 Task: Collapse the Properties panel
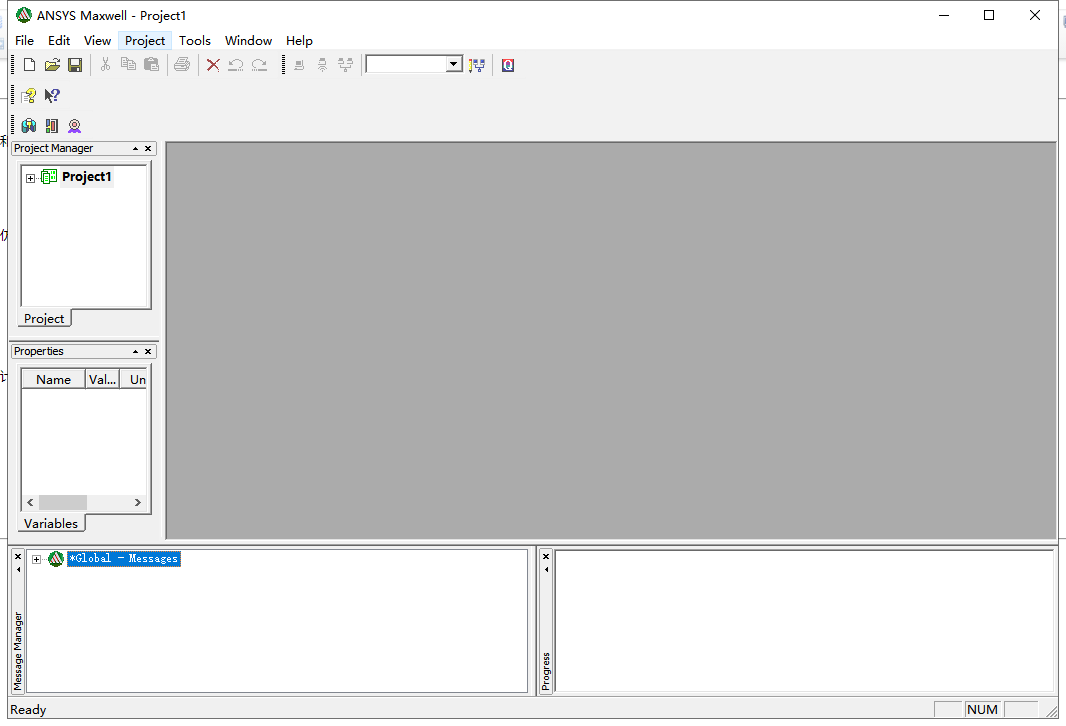coord(136,351)
